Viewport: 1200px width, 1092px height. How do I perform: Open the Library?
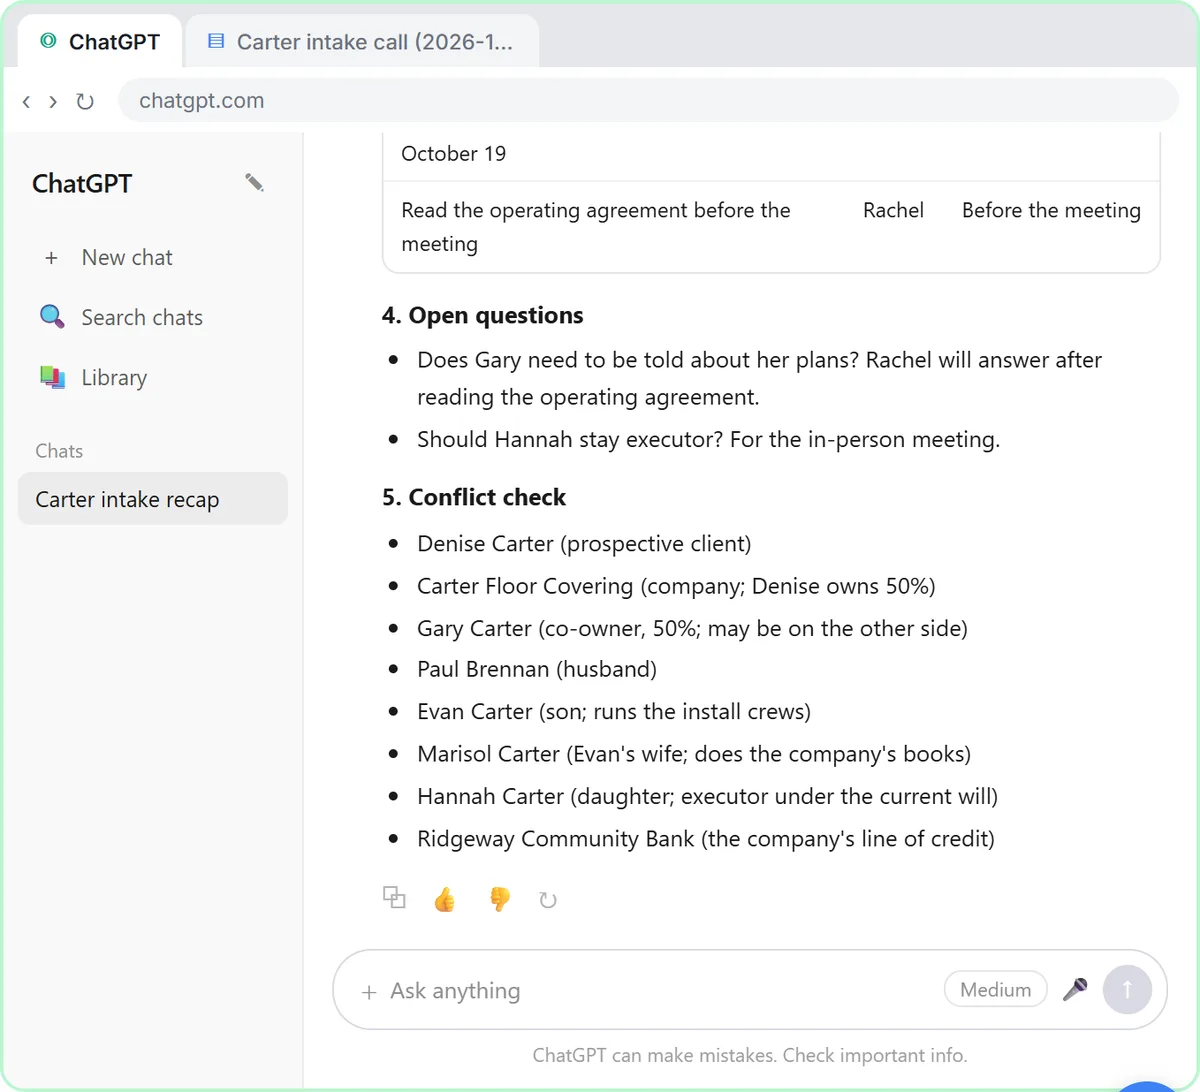click(153, 377)
